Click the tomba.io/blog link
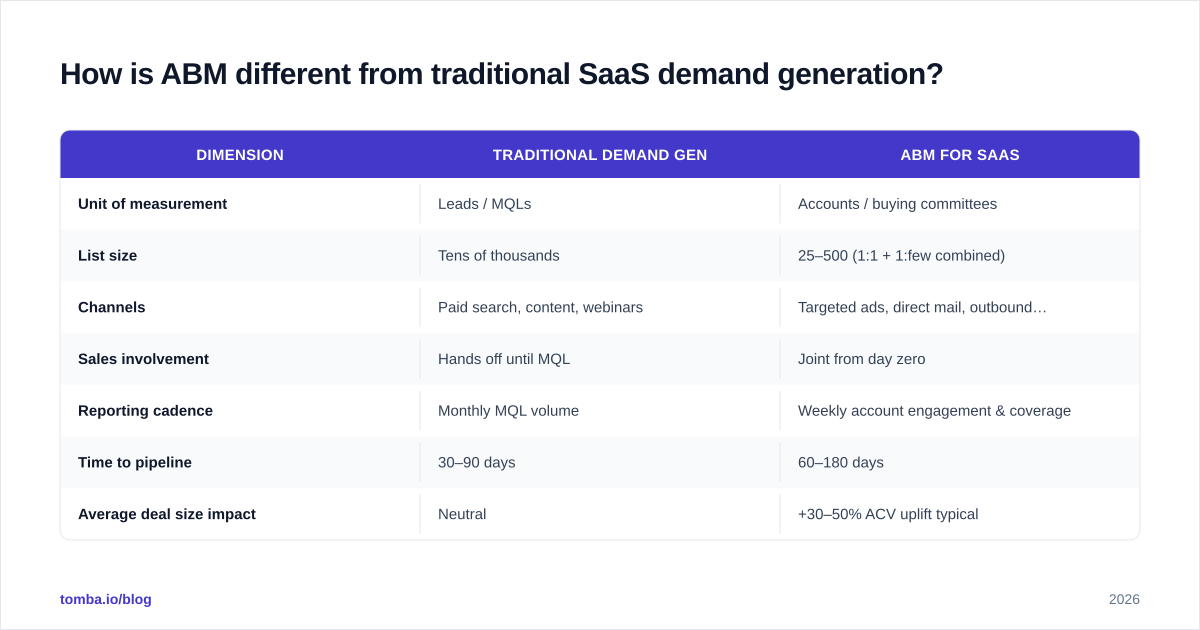The width and height of the screenshot is (1200, 630). pyautogui.click(x=106, y=599)
